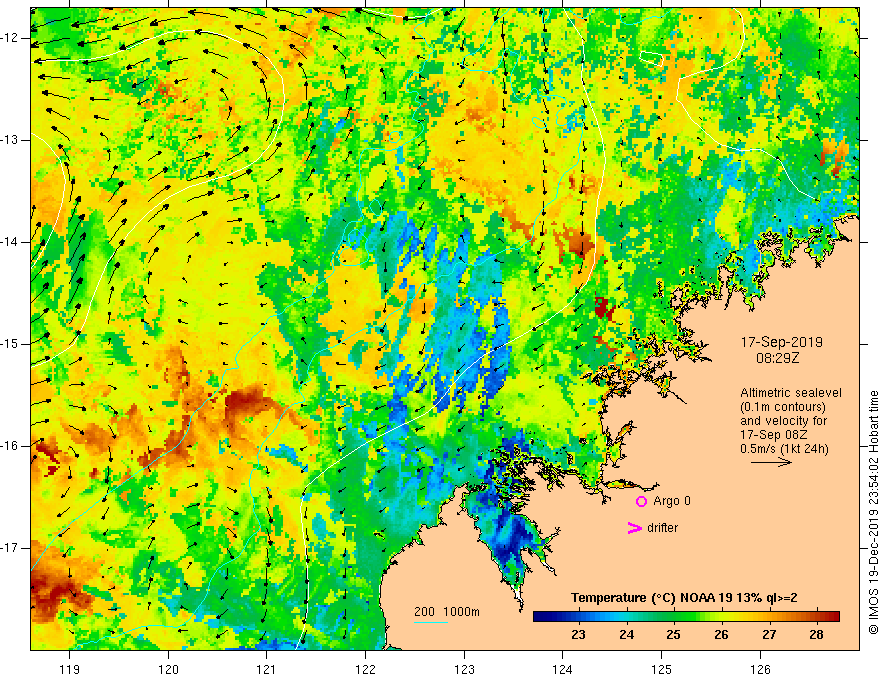Viewport: 880px width, 680px height.
Task: Click the 'Argo 0' legend label
Action: (672, 501)
